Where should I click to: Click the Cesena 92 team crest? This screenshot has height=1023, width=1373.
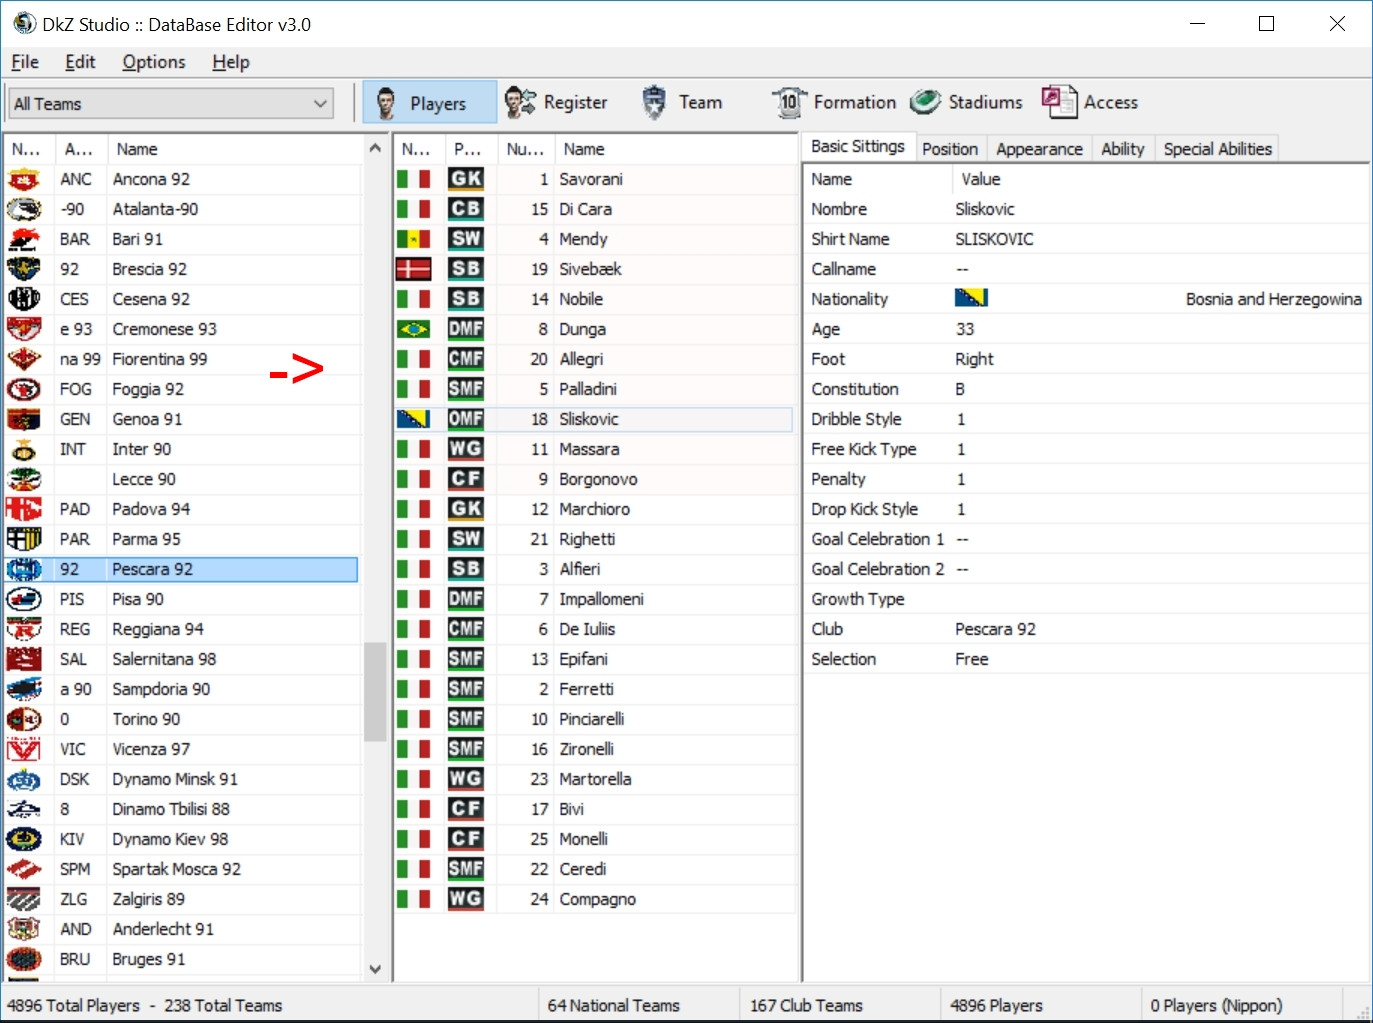24,299
